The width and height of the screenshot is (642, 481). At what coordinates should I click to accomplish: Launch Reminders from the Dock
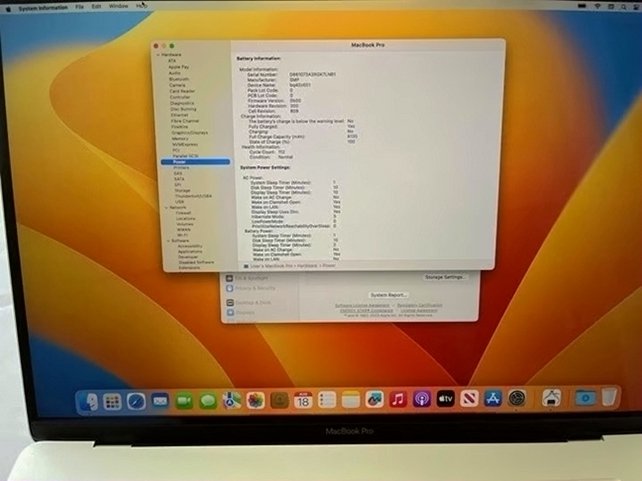327,400
